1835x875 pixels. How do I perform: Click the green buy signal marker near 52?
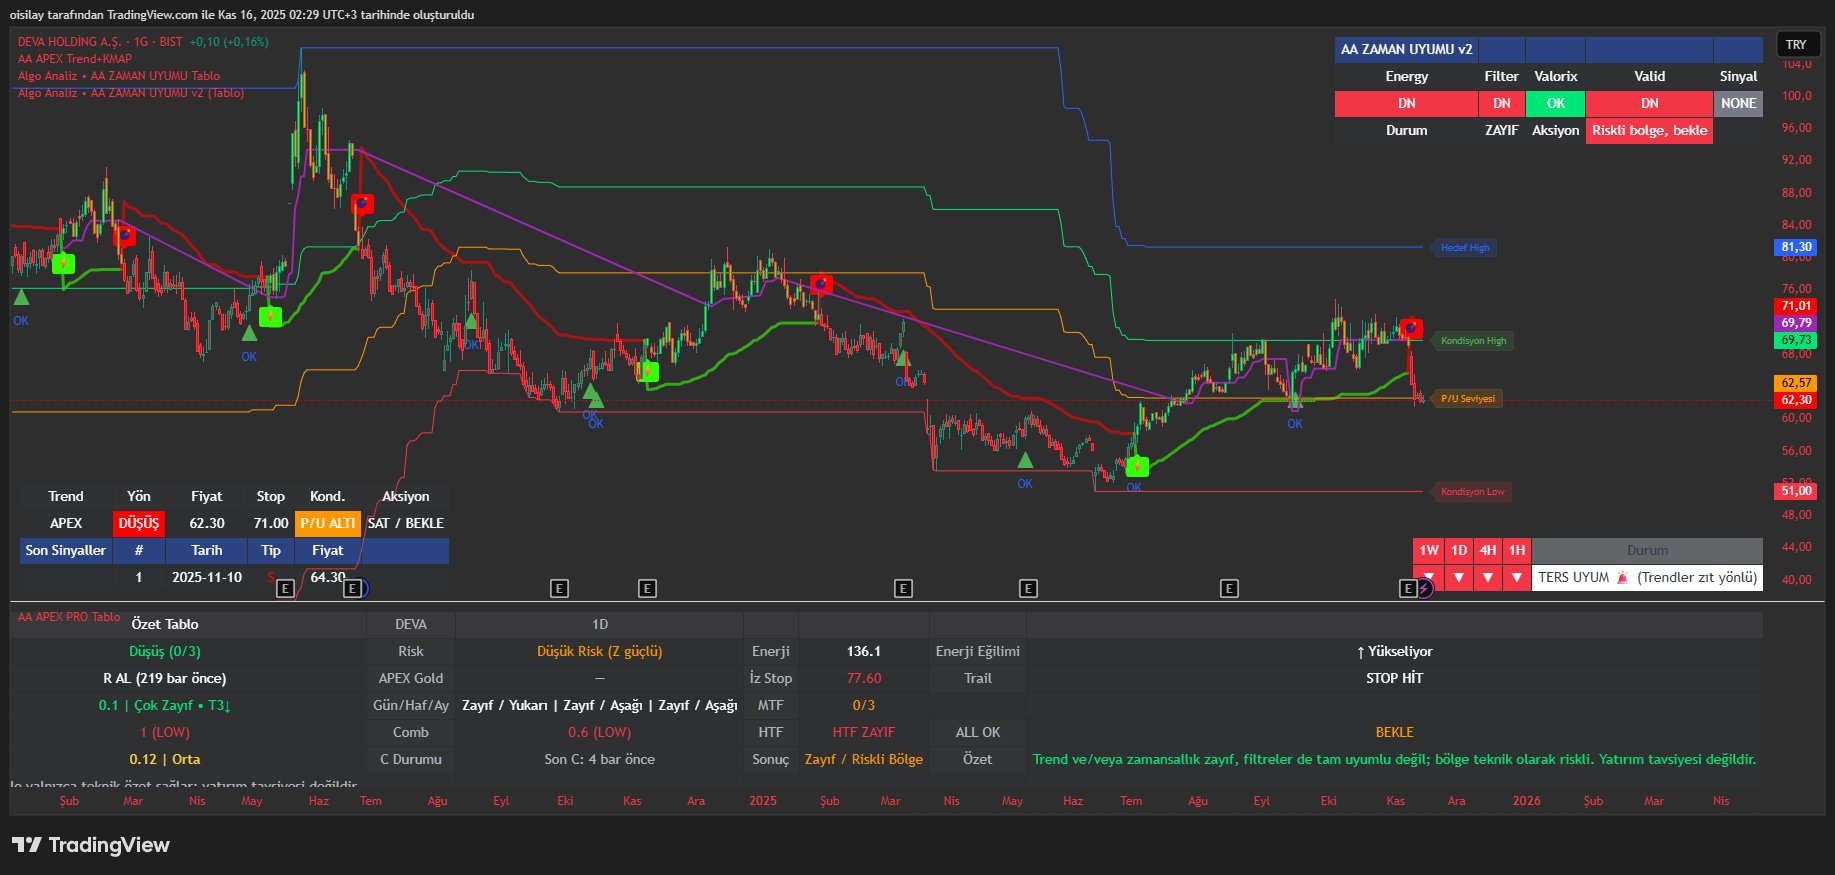(x=1137, y=466)
